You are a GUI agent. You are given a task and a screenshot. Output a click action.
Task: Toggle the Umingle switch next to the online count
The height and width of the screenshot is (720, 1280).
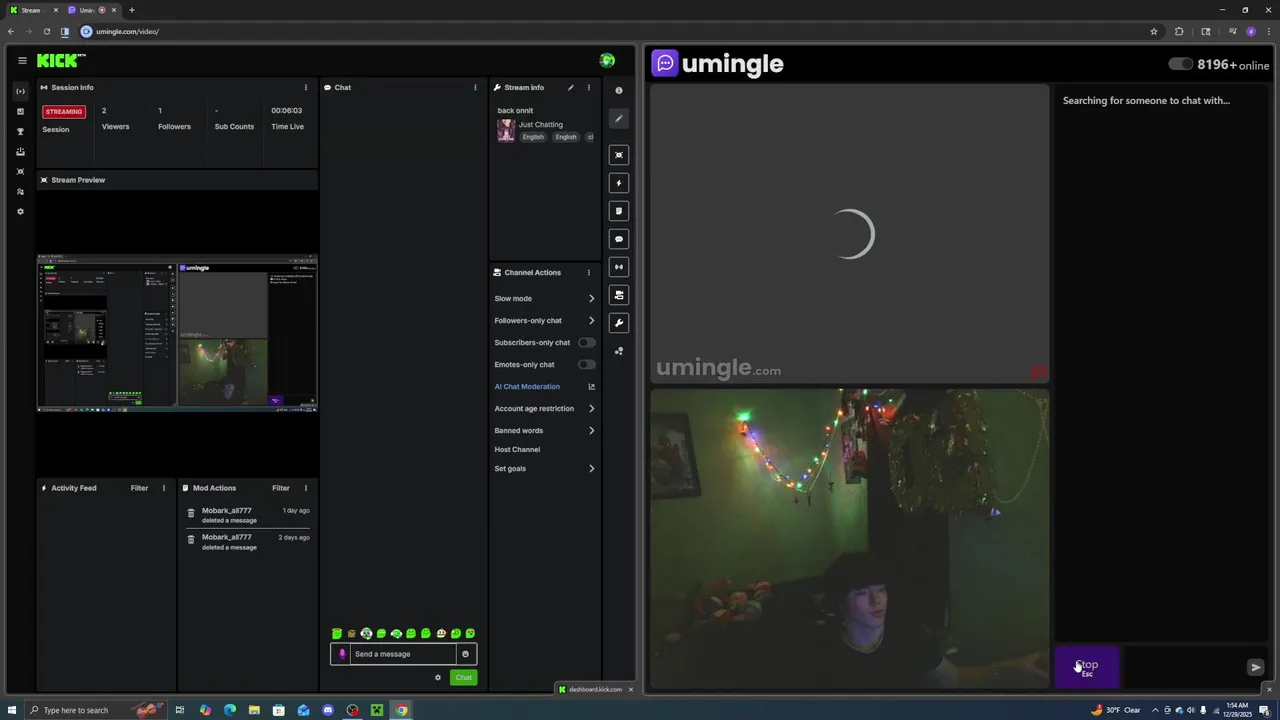1181,64
